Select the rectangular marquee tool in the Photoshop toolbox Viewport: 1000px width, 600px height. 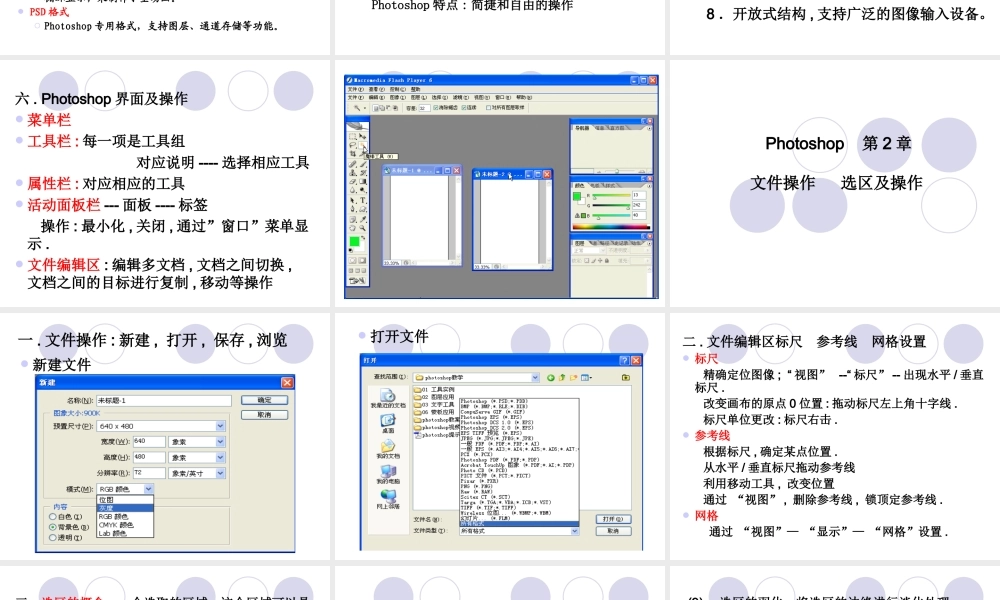point(352,136)
